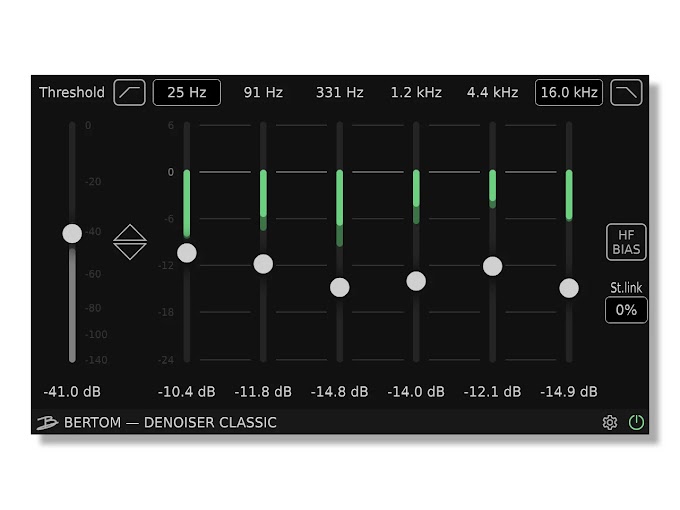Click the Threshold slider knob
The image size is (680, 510).
click(72, 234)
